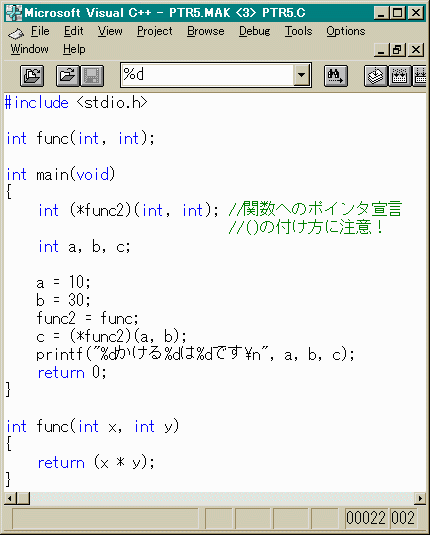Click the Compile File toolbar icon
This screenshot has width=430, height=535.
[x=376, y=75]
